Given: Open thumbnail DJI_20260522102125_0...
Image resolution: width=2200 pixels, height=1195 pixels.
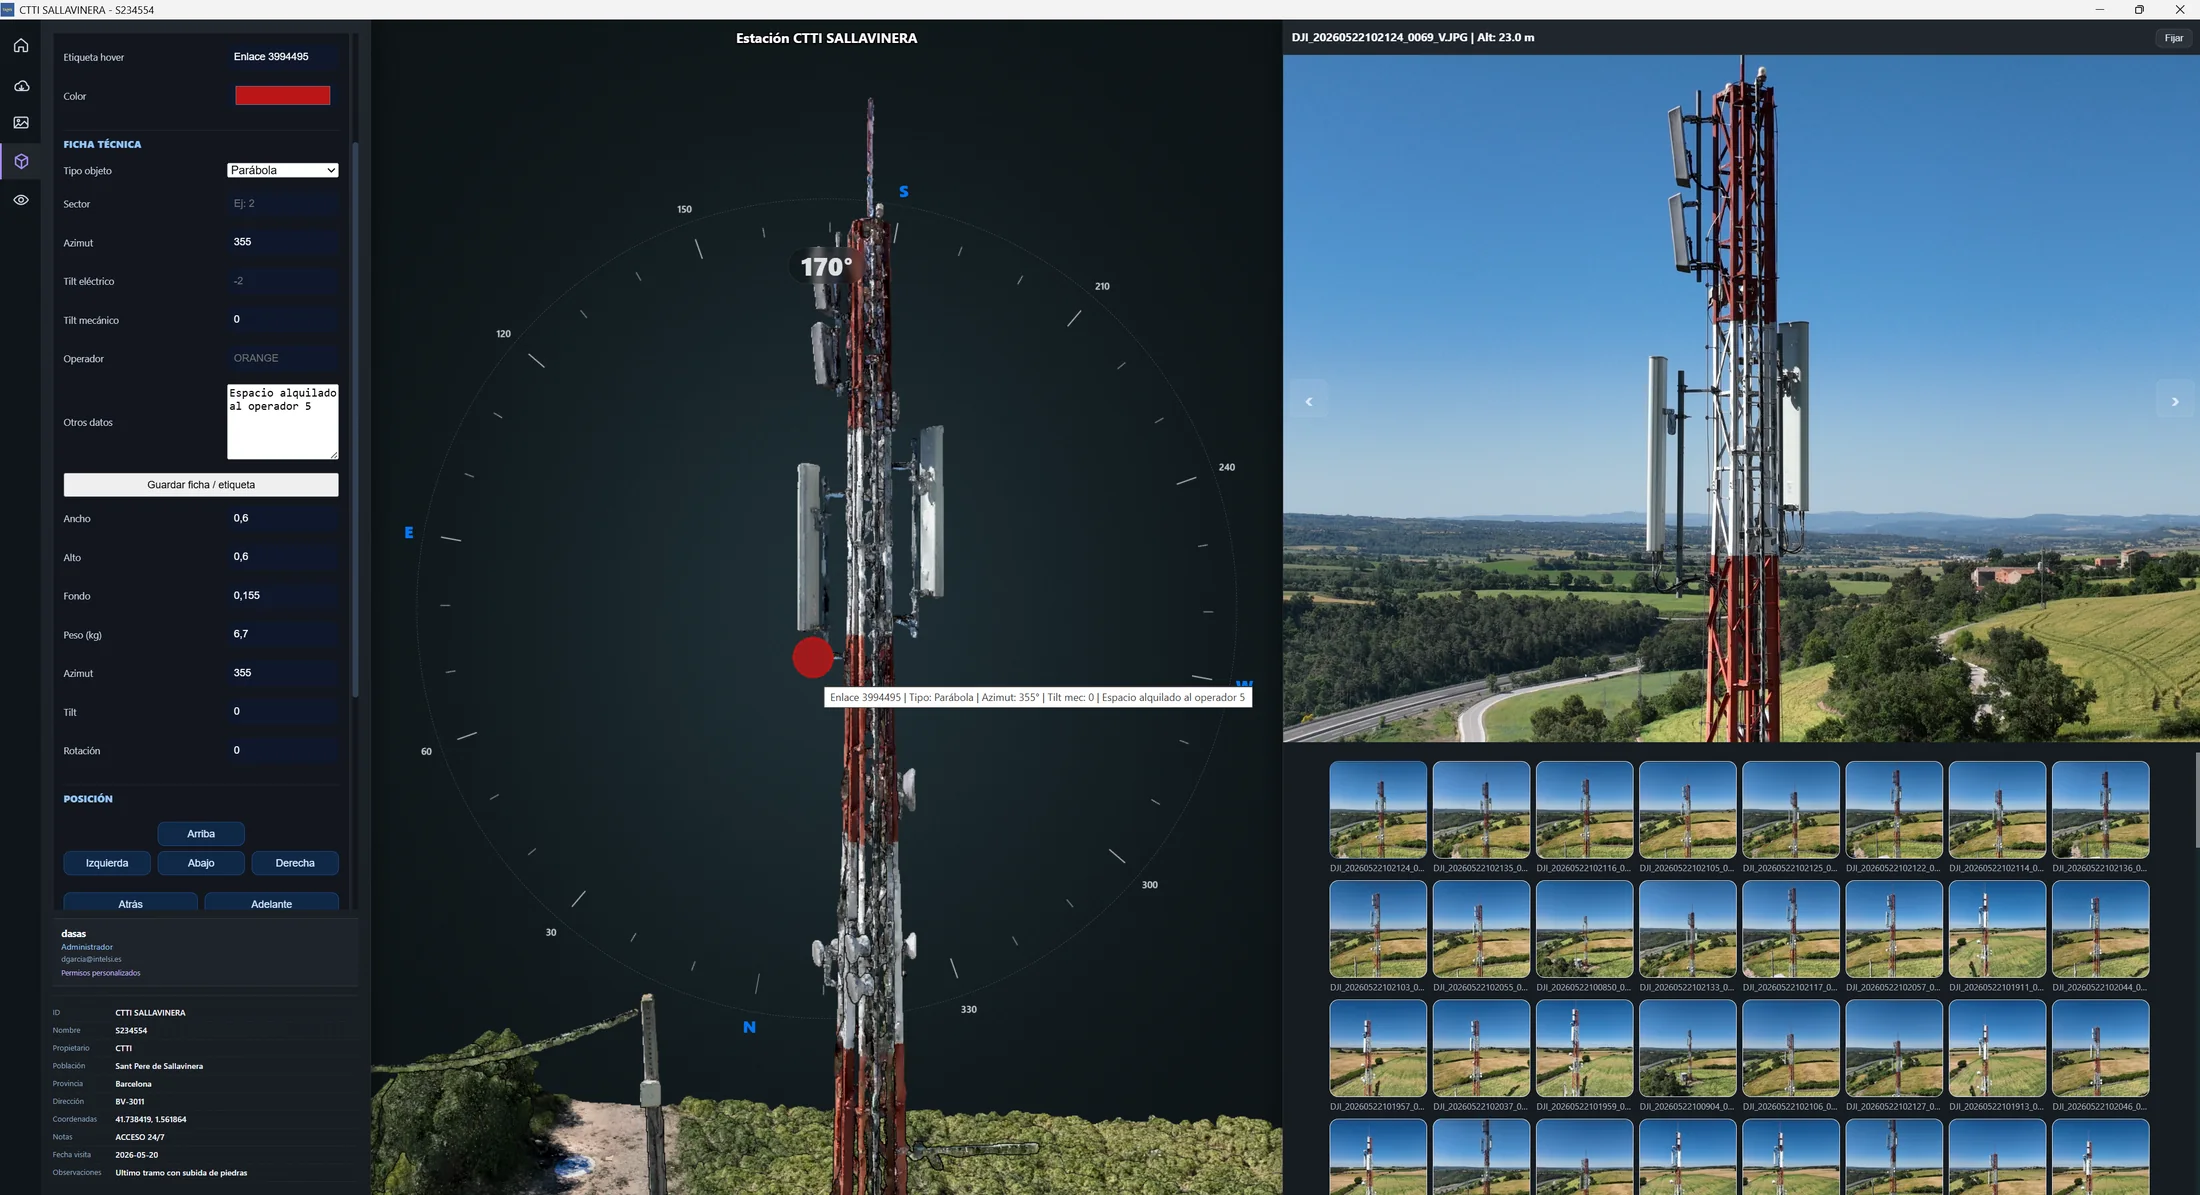Looking at the screenshot, I should (x=1791, y=810).
